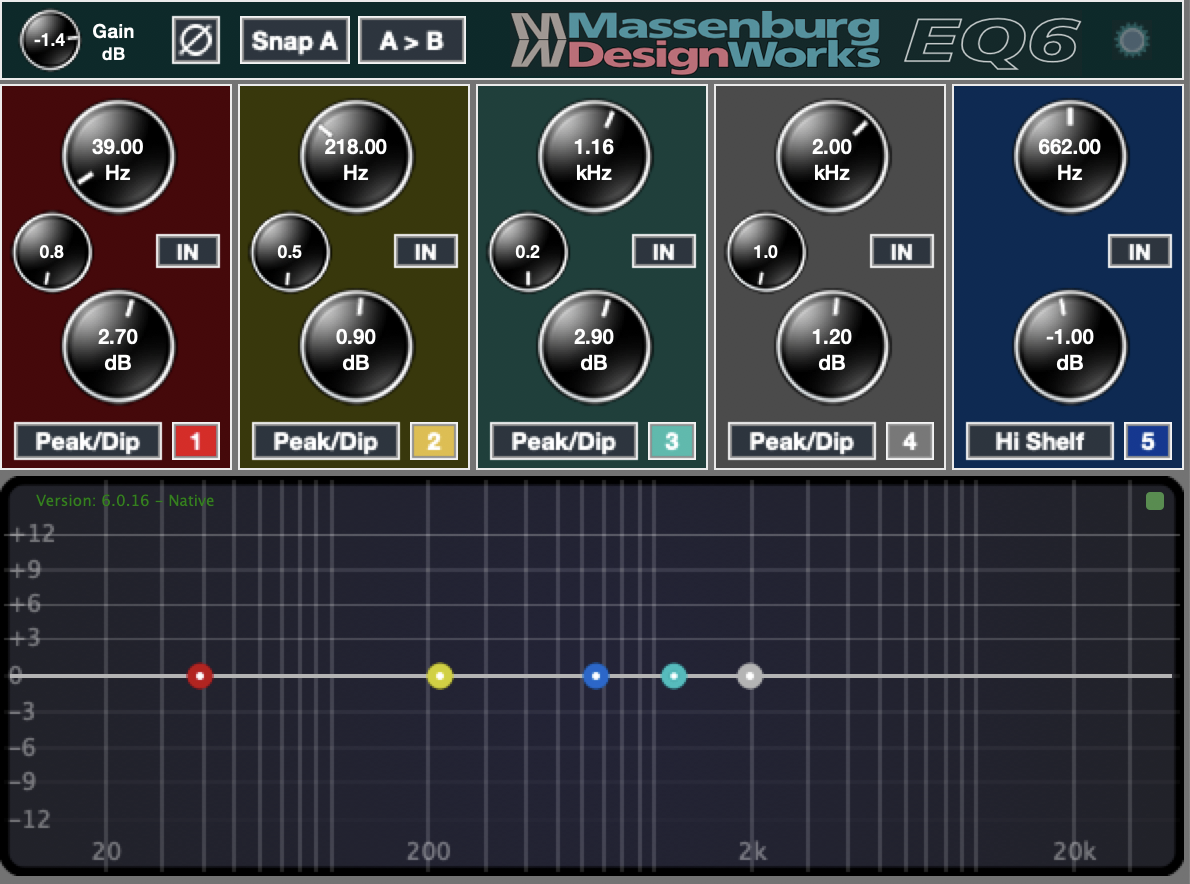The image size is (1190, 884).
Task: Click the Gain dB label
Action: [113, 42]
